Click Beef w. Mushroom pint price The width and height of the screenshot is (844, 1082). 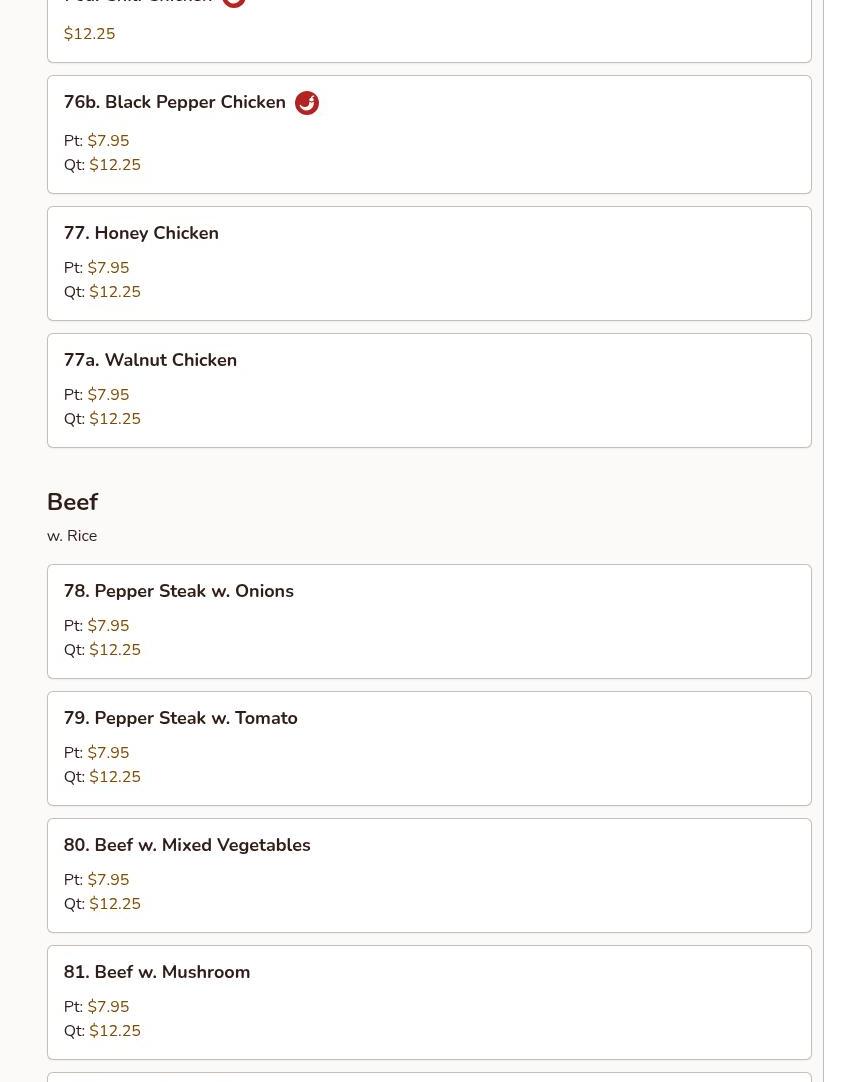108,1007
